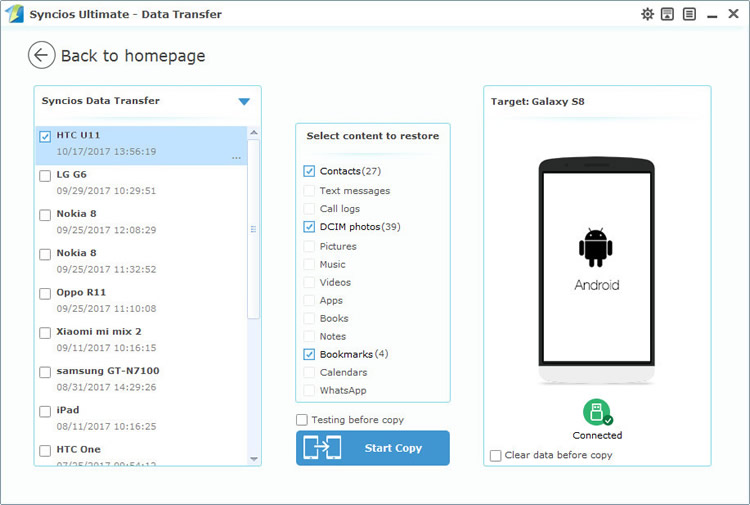Click the Android robot icon
The height and width of the screenshot is (505, 750).
(x=596, y=247)
